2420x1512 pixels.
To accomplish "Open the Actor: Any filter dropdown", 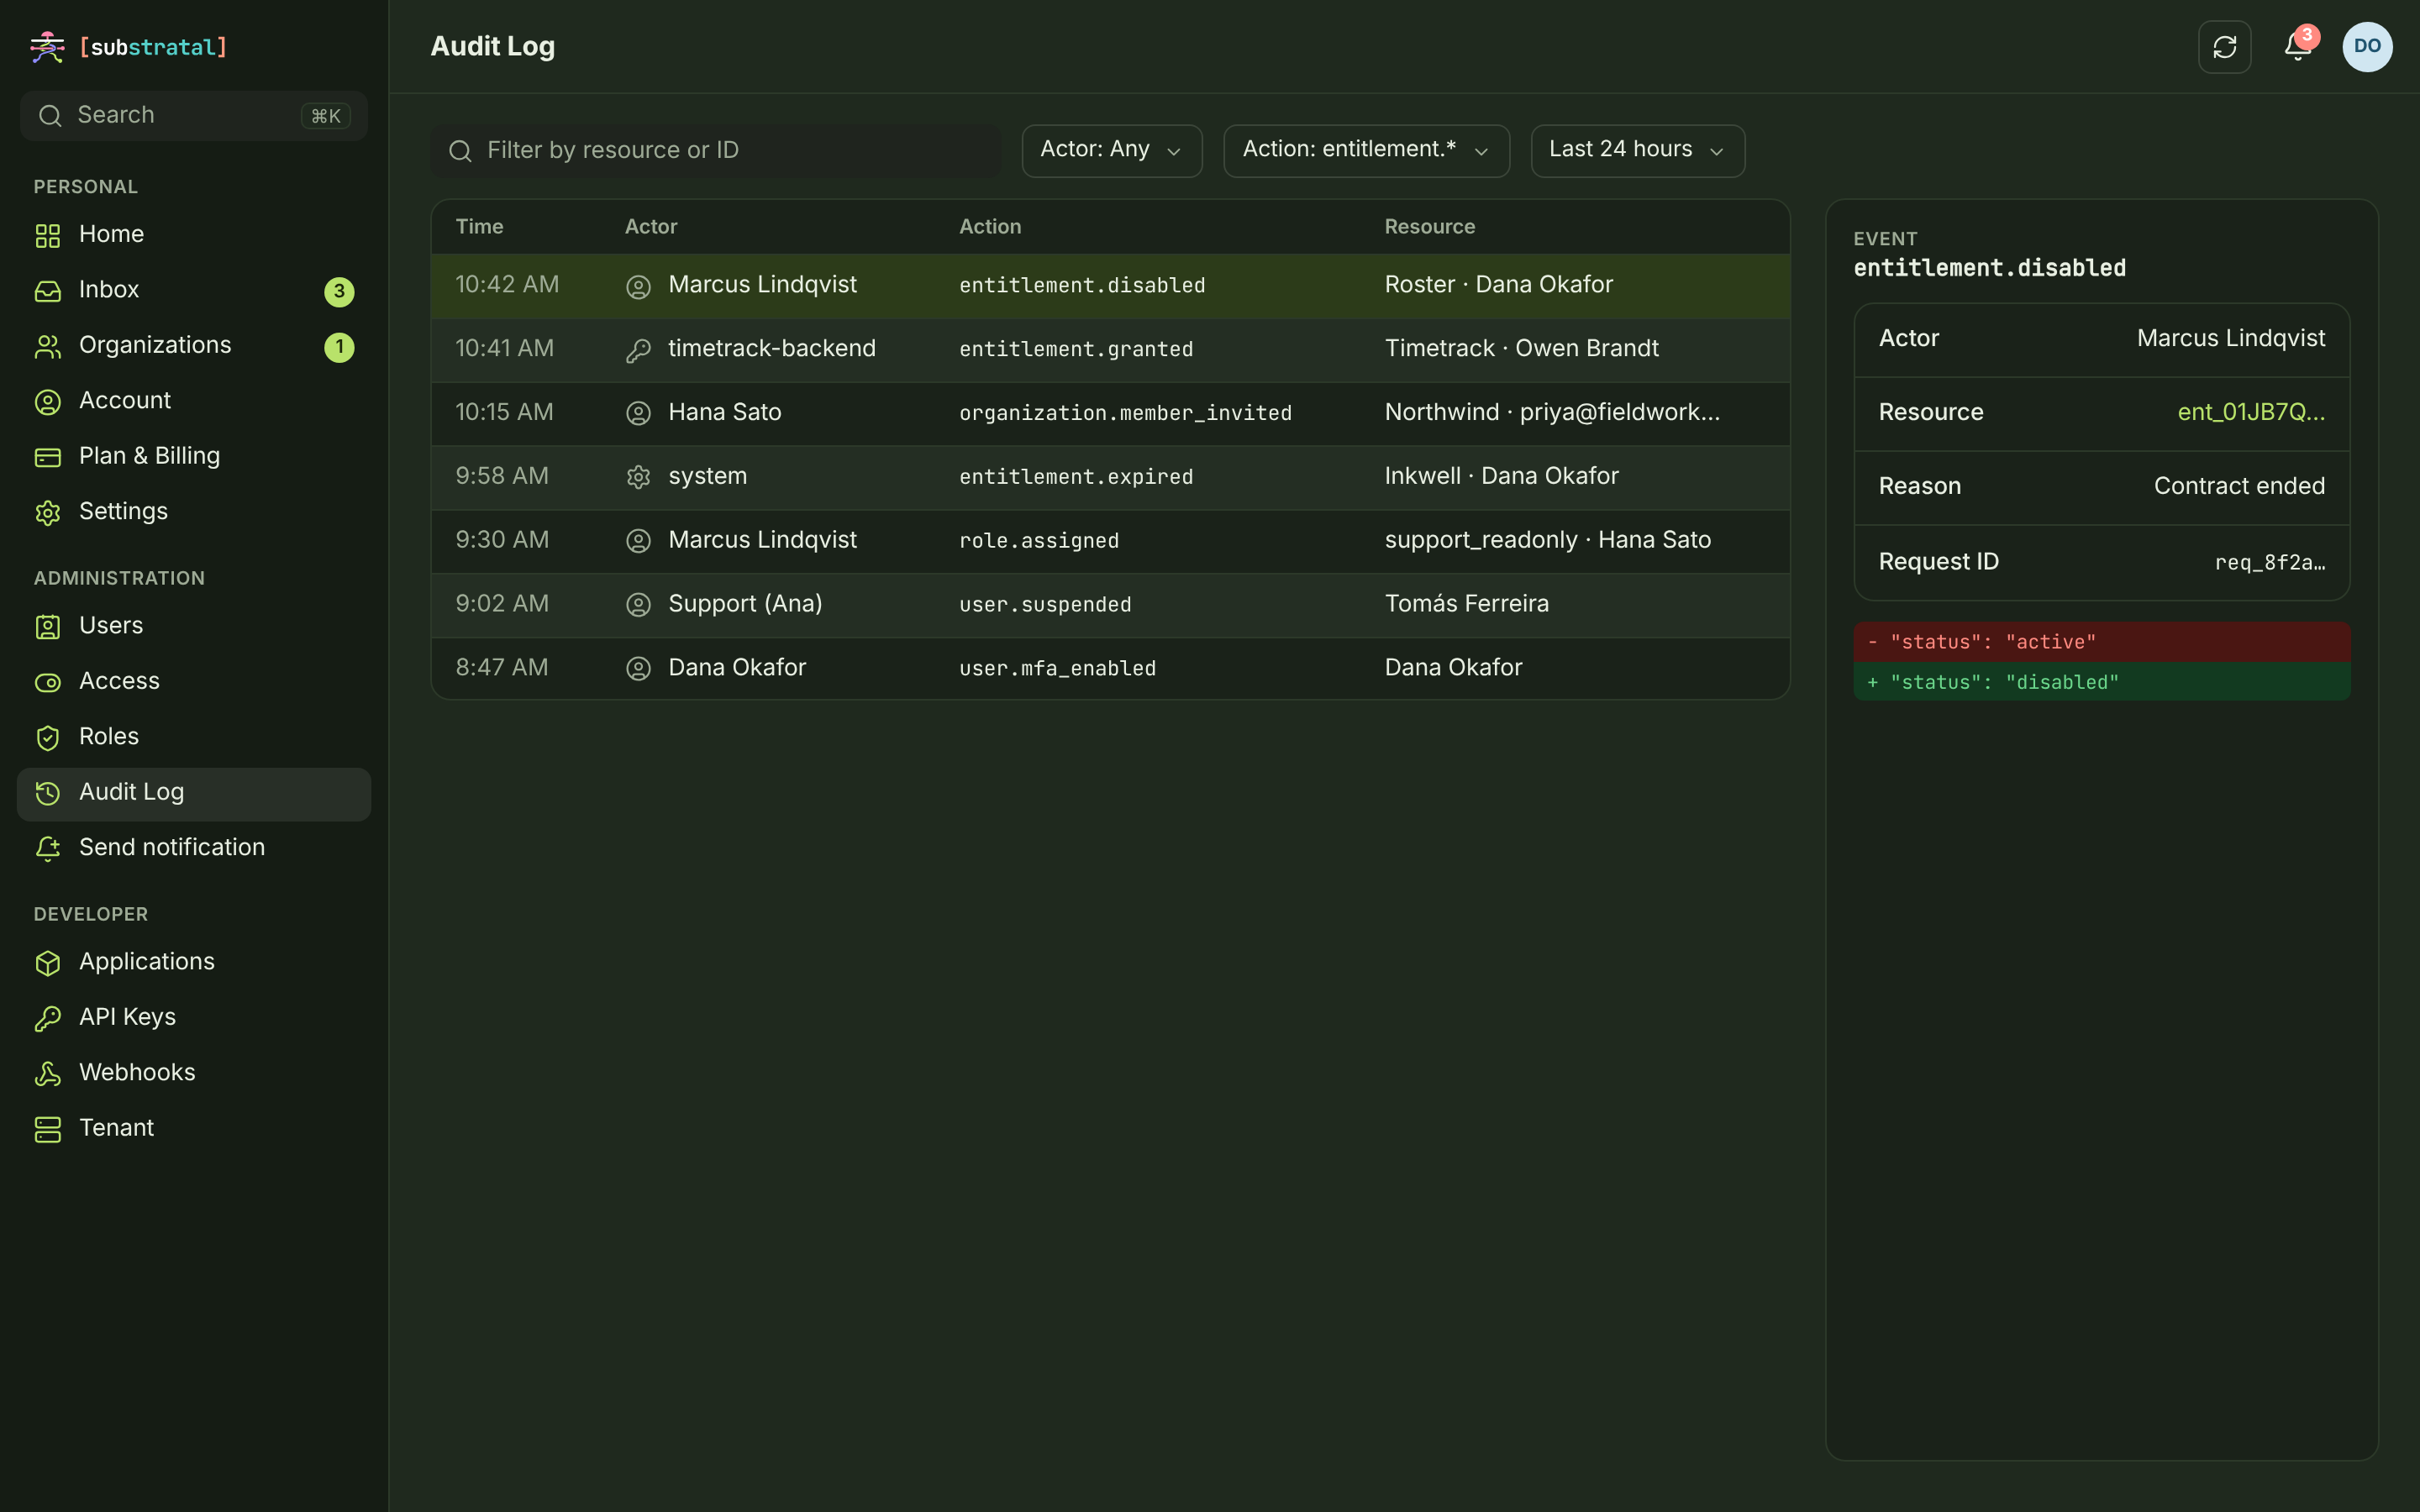I will 1112,150.
